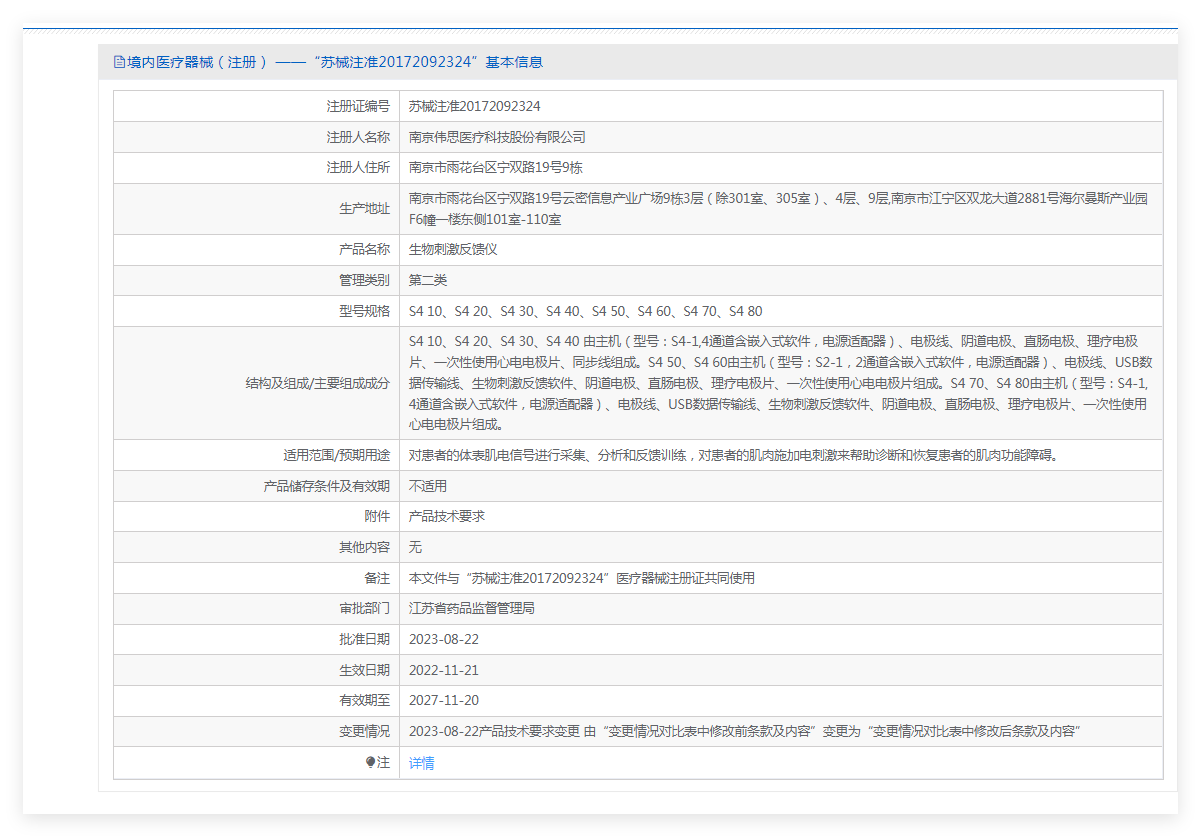Click the 适用范围/预期用途 label cell
This screenshot has height=837, width=1201.
point(256,455)
